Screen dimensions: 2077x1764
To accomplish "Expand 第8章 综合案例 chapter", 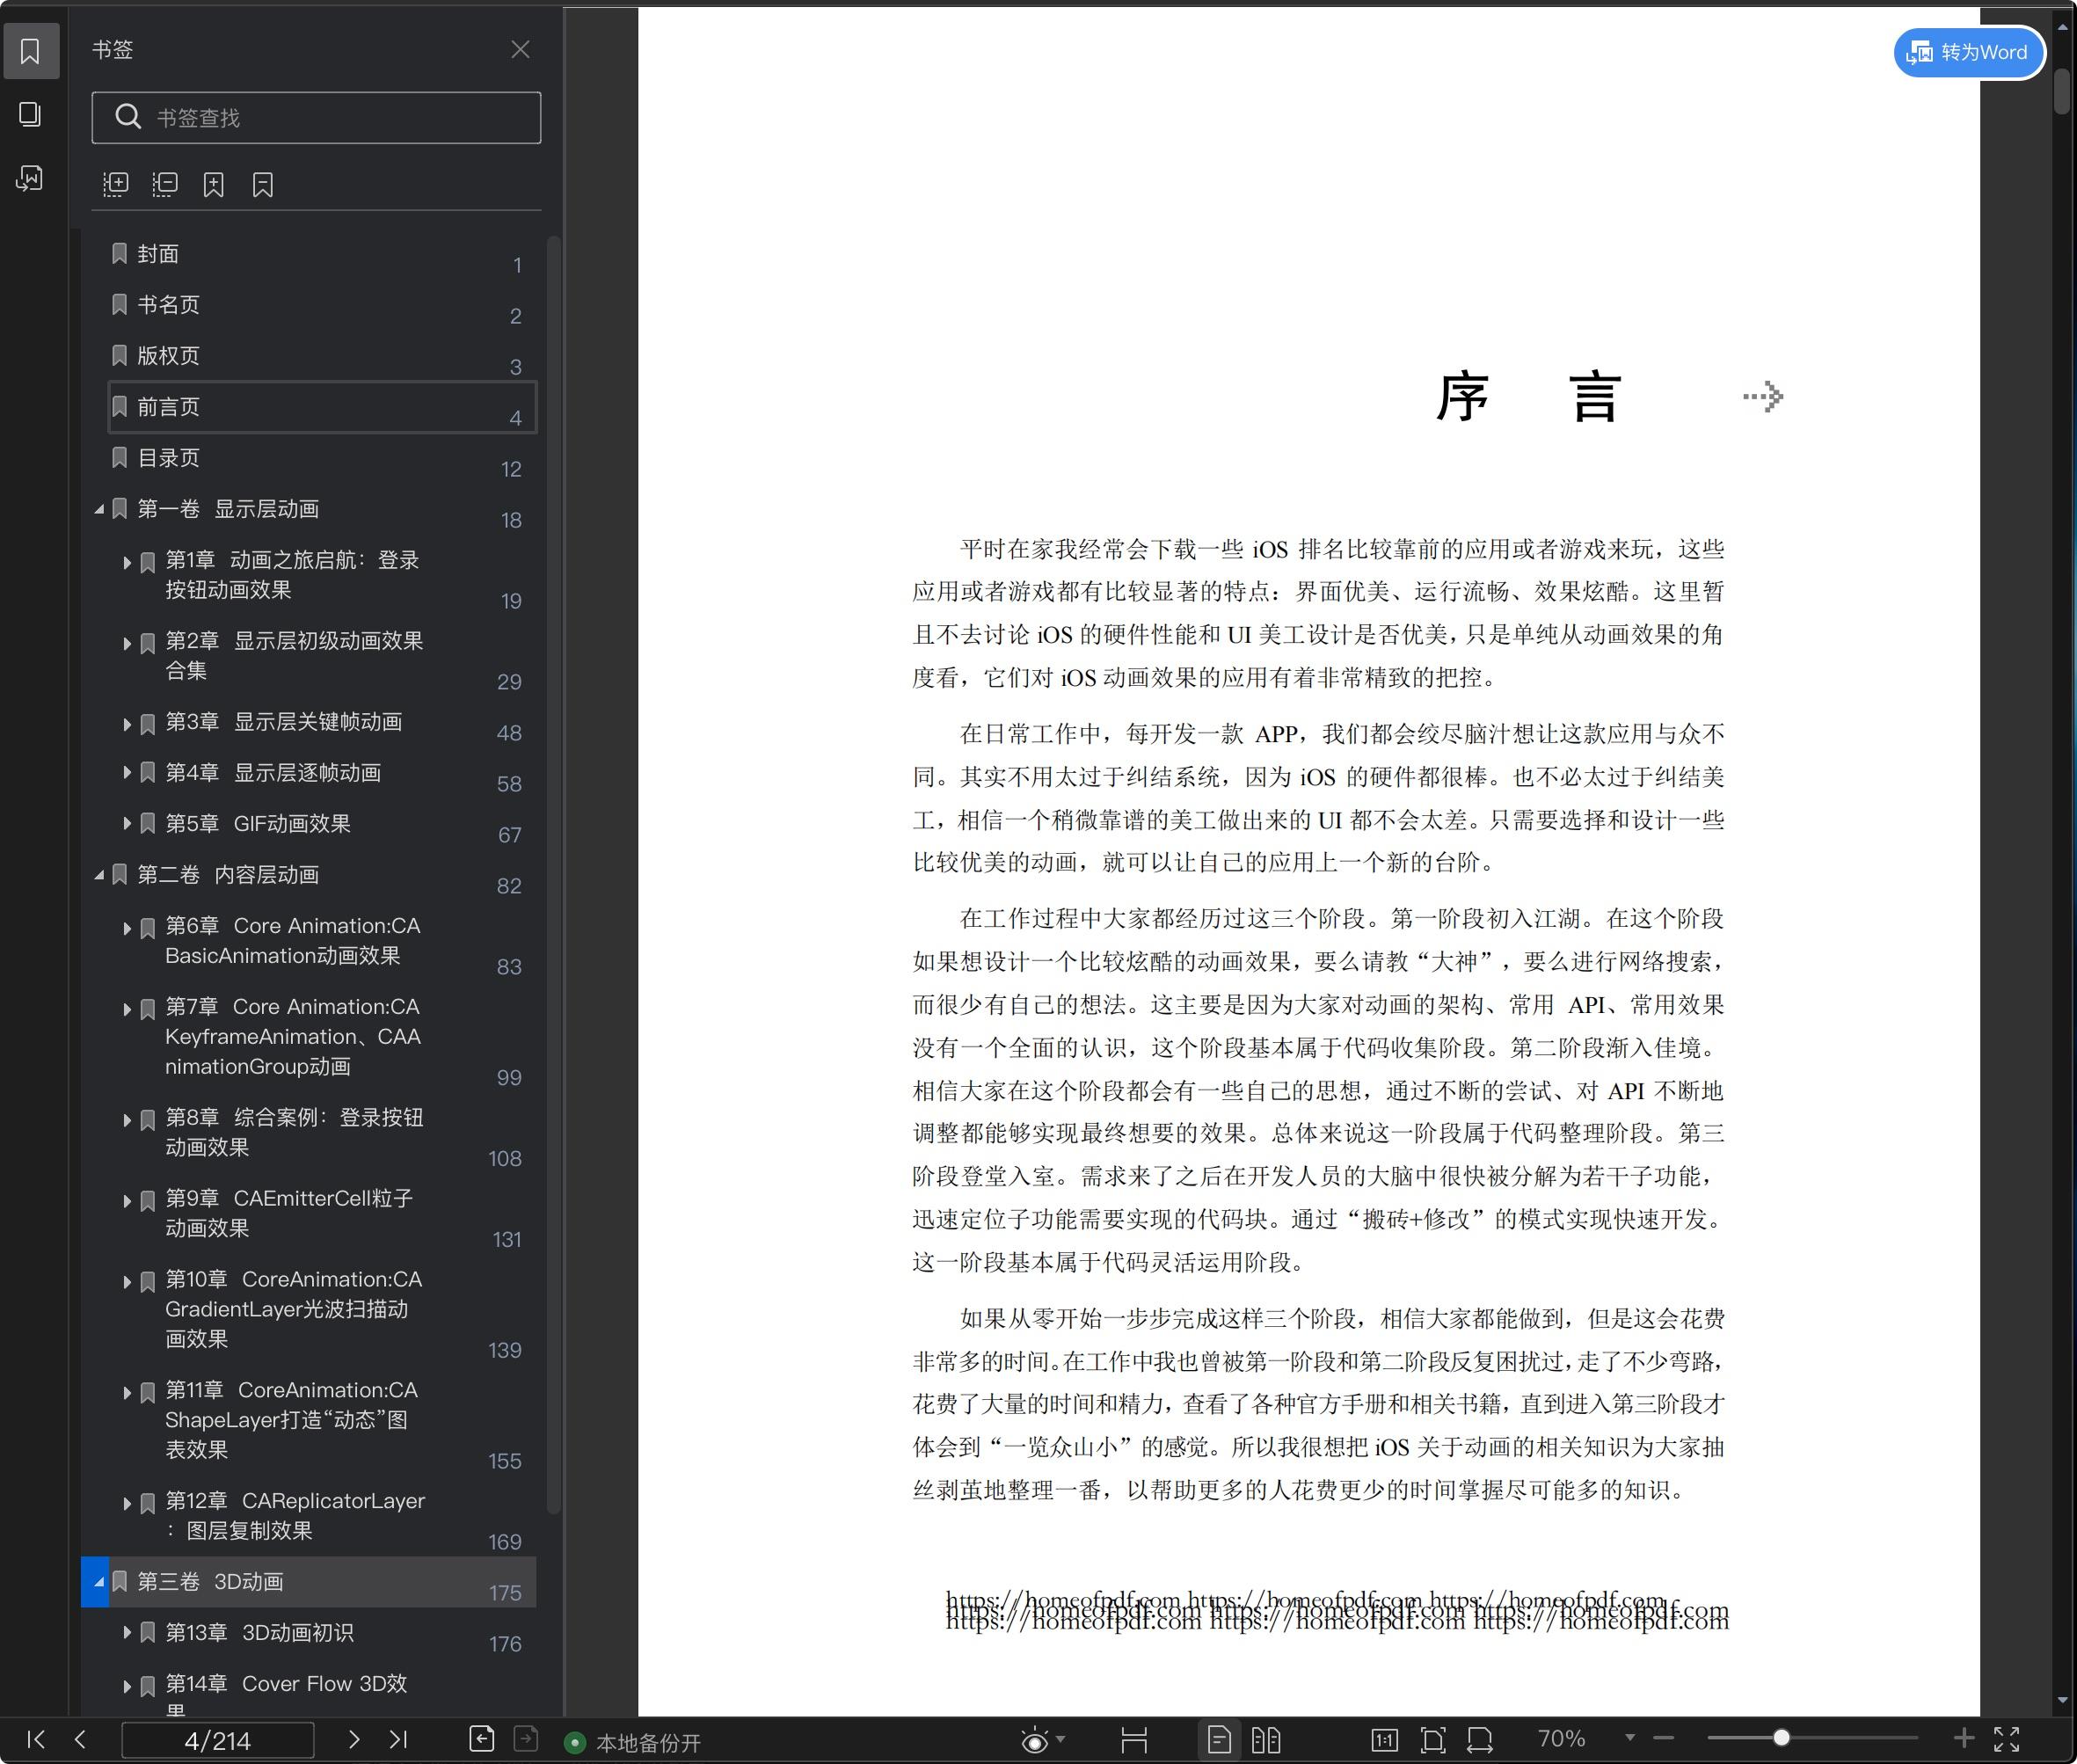I will [127, 1120].
